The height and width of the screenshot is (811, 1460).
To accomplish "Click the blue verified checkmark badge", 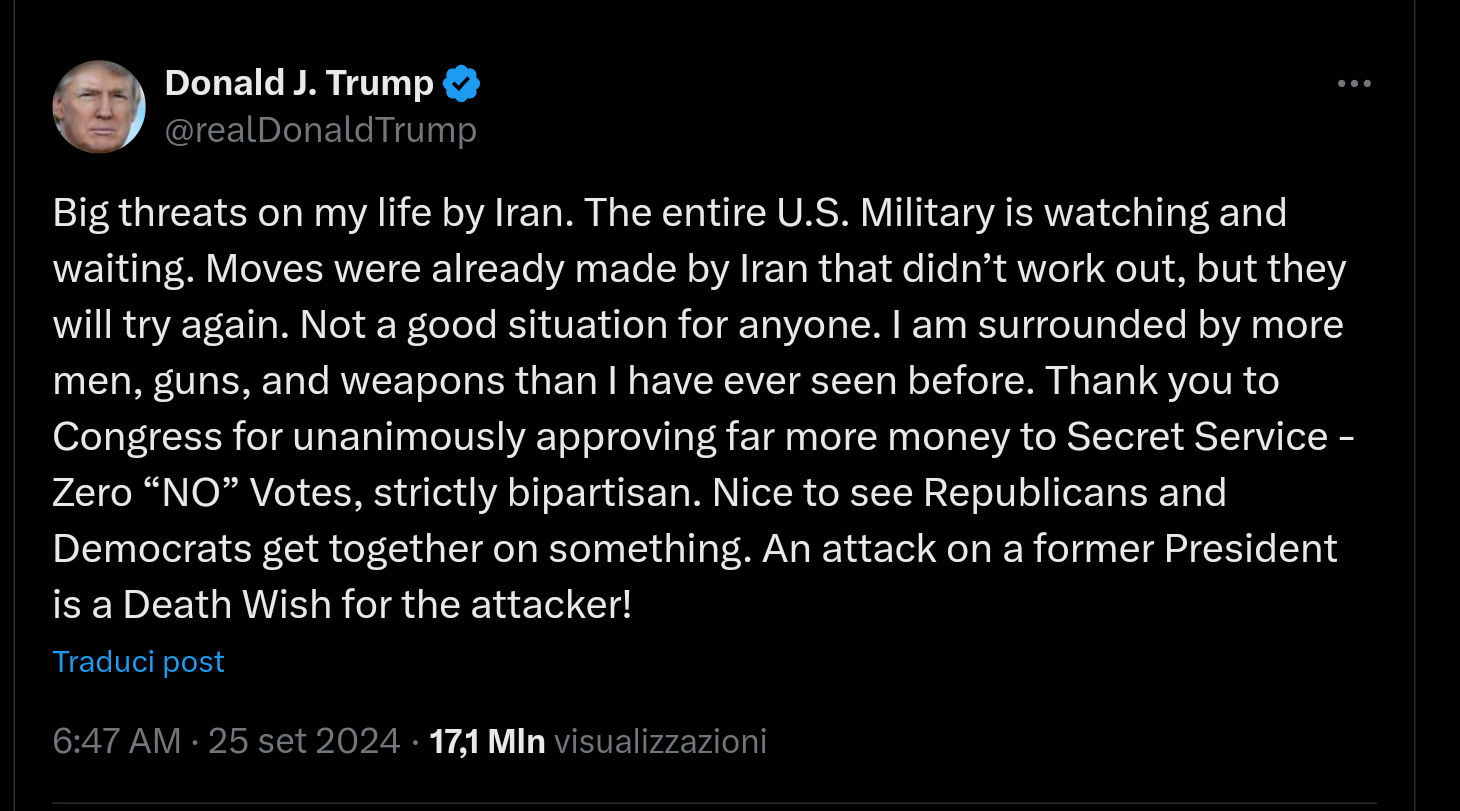I will coord(461,83).
